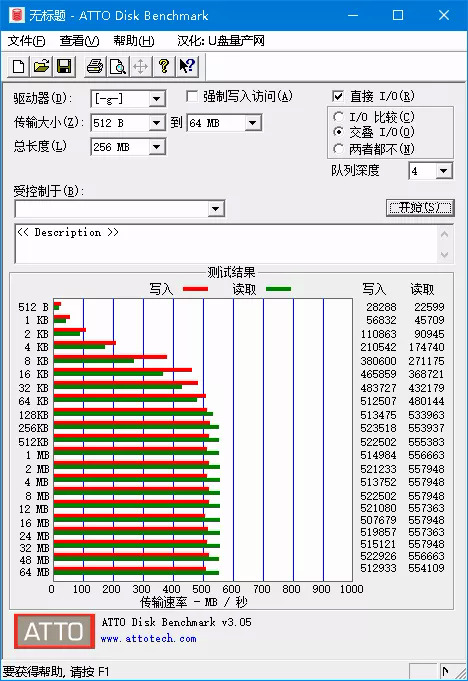Screen dimensions: 468x681
Task: Click the 测试结果 group title
Action: coord(231,272)
